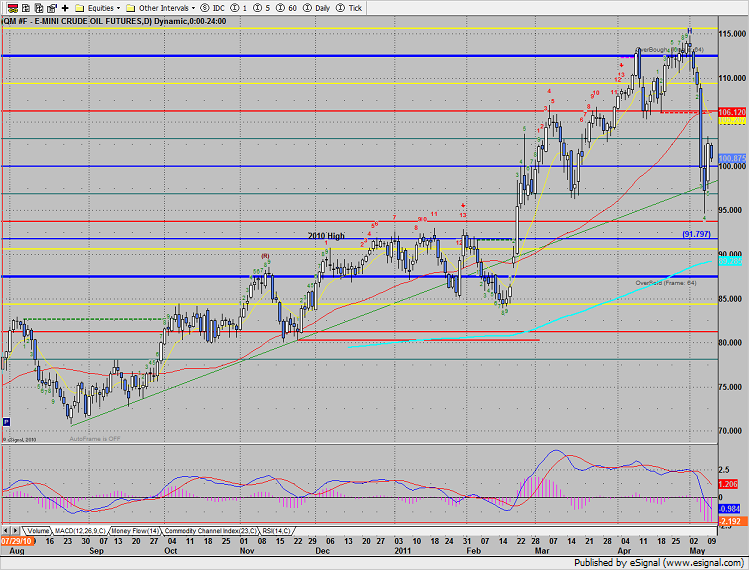
Task: Click the red 1.206 MACD value label
Action: [x=728, y=484]
